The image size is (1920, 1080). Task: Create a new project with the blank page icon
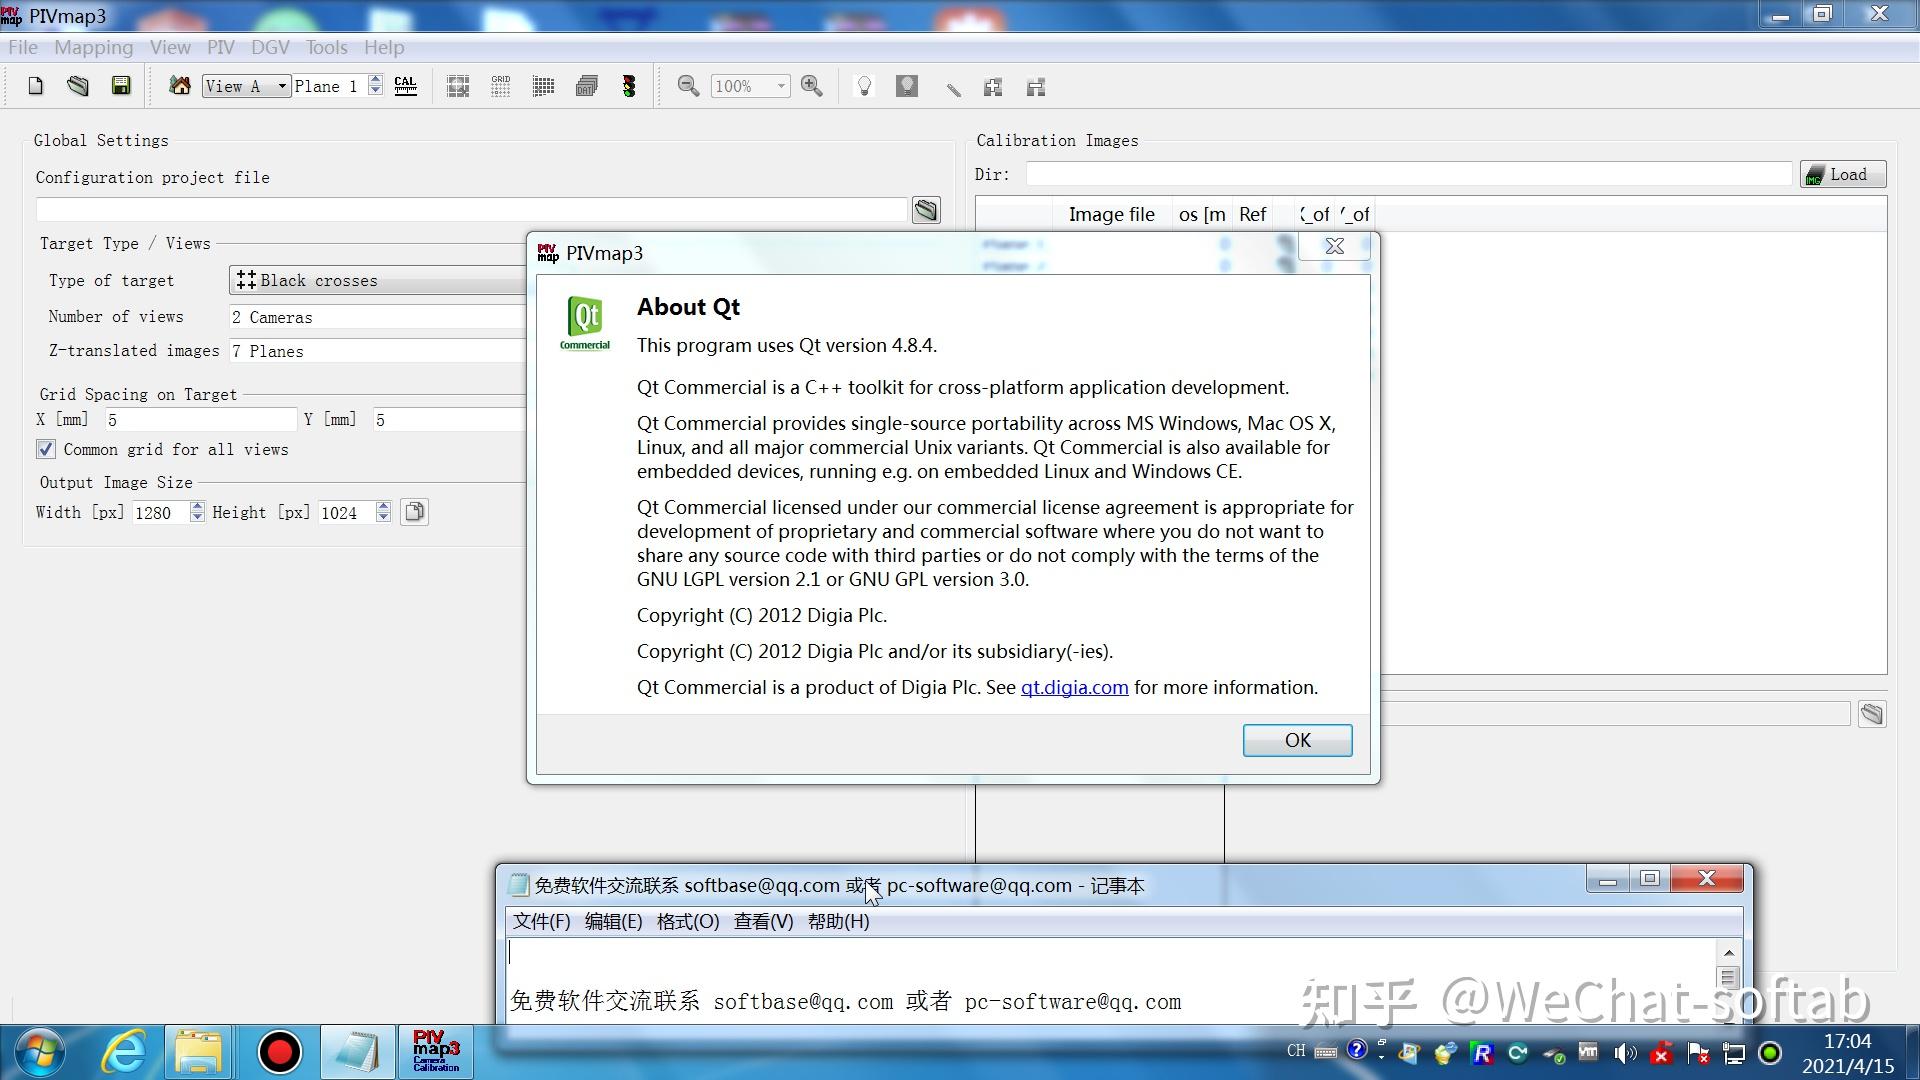point(36,86)
